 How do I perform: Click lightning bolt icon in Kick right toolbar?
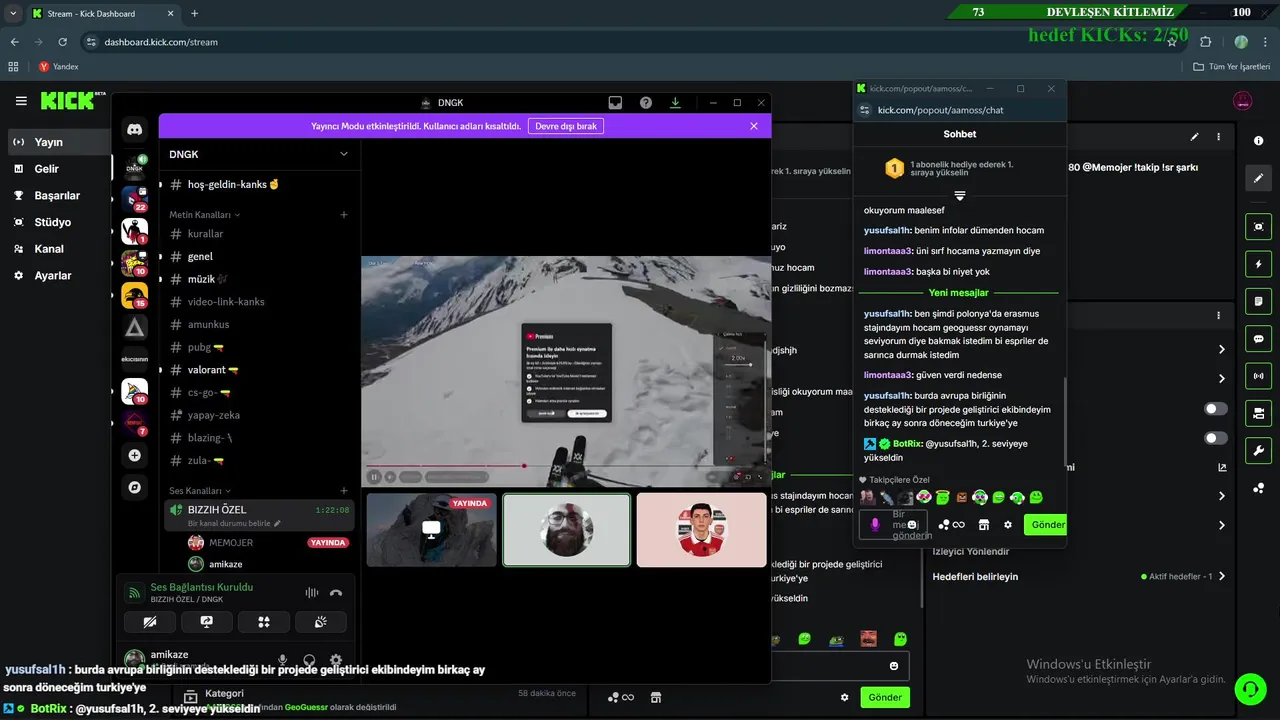point(1259,264)
